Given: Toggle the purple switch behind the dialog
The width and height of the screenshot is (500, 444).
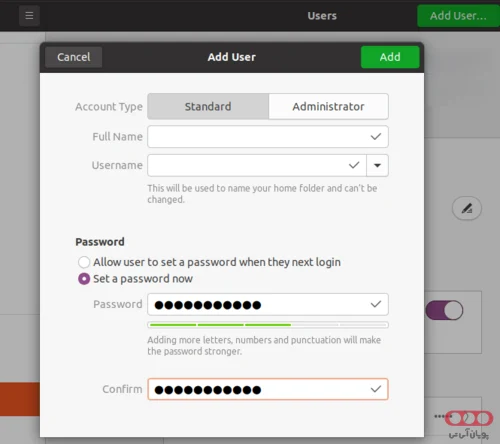Looking at the screenshot, I should point(444,310).
